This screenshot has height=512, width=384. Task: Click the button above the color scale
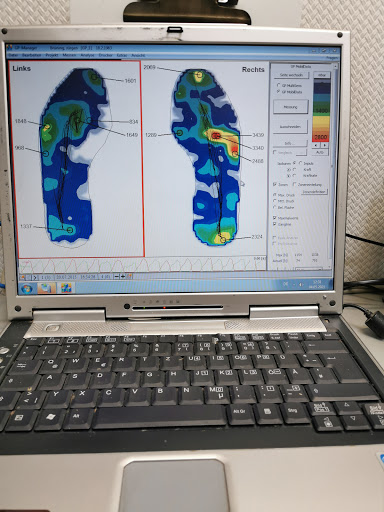click(x=321, y=75)
